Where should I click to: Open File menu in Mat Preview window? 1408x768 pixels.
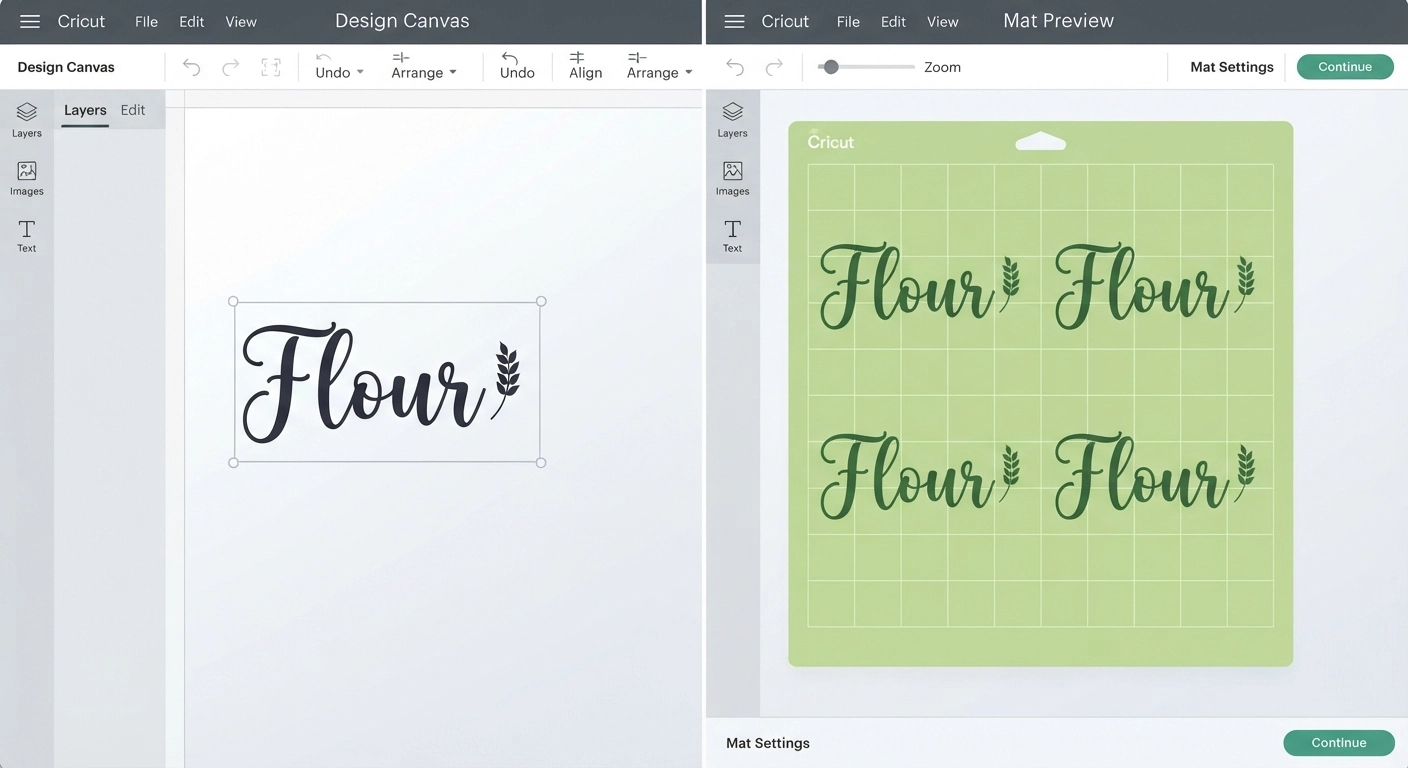point(848,21)
